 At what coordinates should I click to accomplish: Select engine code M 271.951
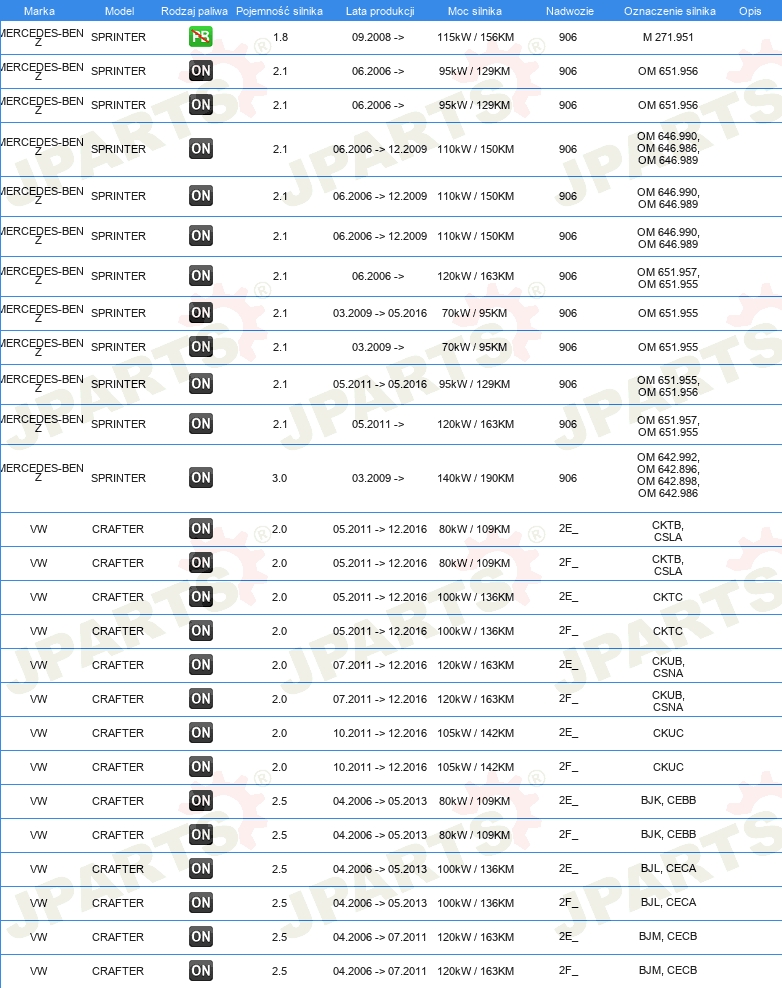[668, 37]
